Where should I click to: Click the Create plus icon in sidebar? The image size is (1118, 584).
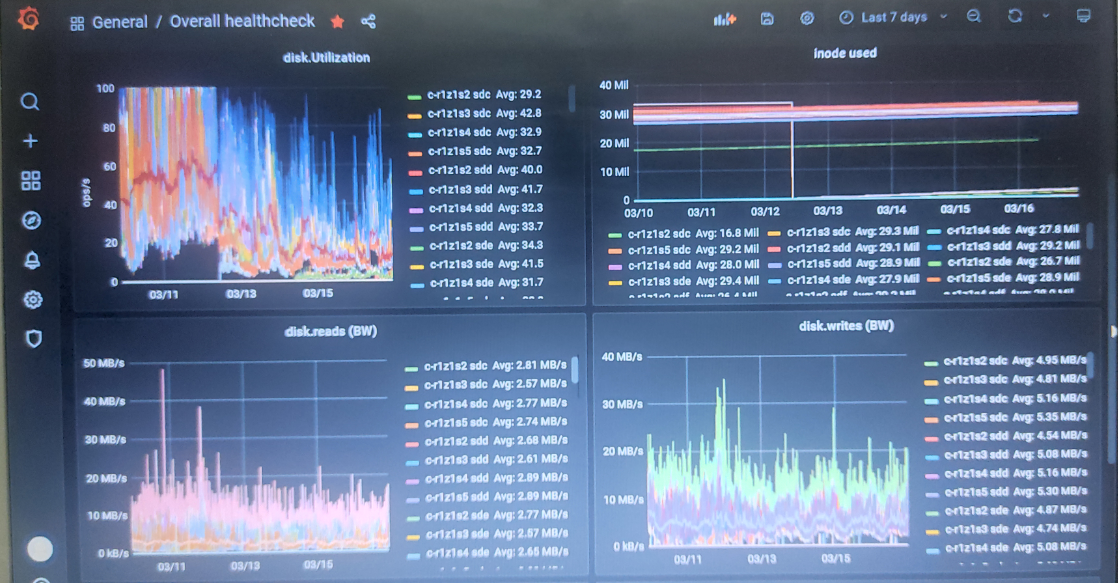pyautogui.click(x=30, y=140)
